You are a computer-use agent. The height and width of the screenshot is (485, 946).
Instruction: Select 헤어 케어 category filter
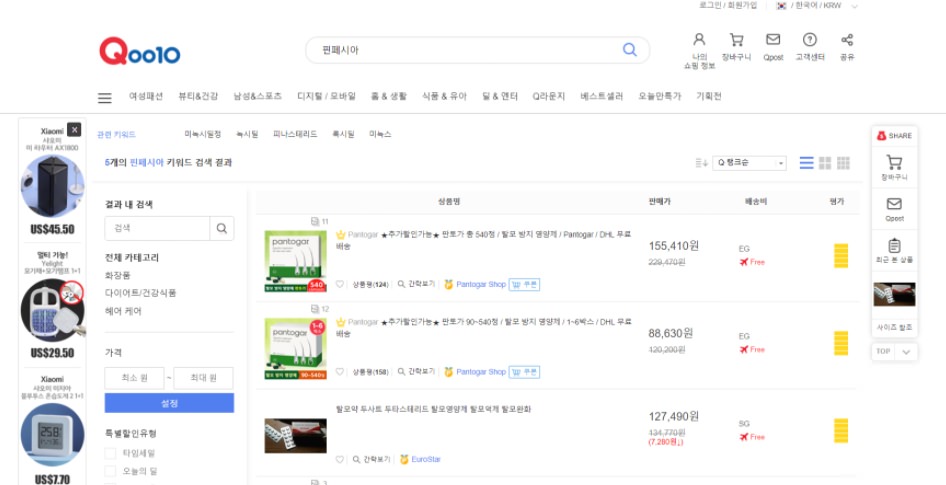(123, 311)
